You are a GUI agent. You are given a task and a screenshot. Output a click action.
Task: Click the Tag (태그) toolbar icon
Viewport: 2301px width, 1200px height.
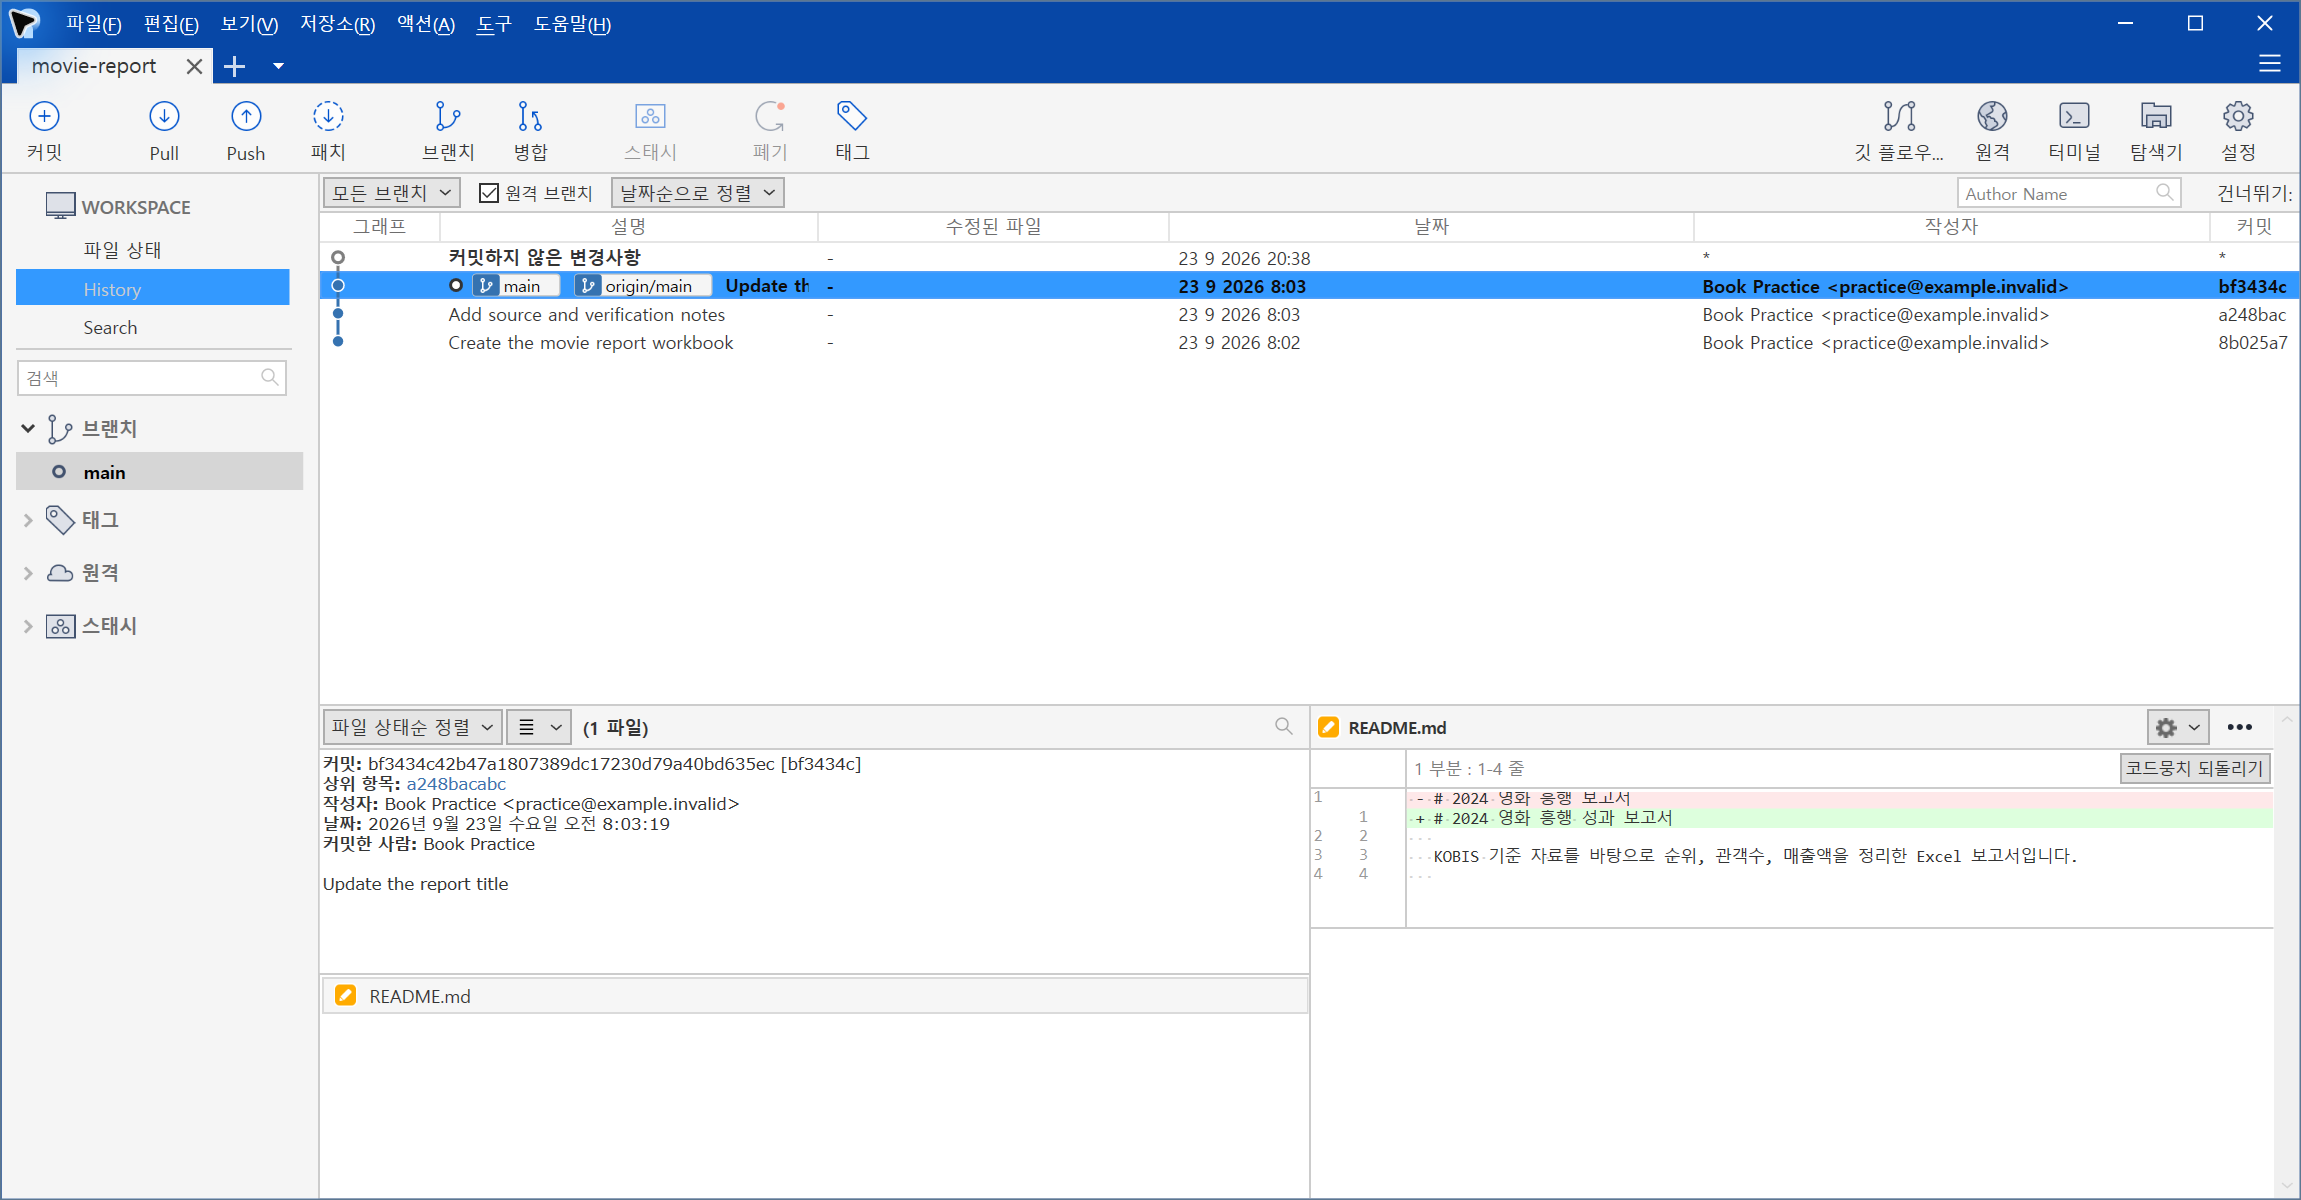(x=852, y=117)
